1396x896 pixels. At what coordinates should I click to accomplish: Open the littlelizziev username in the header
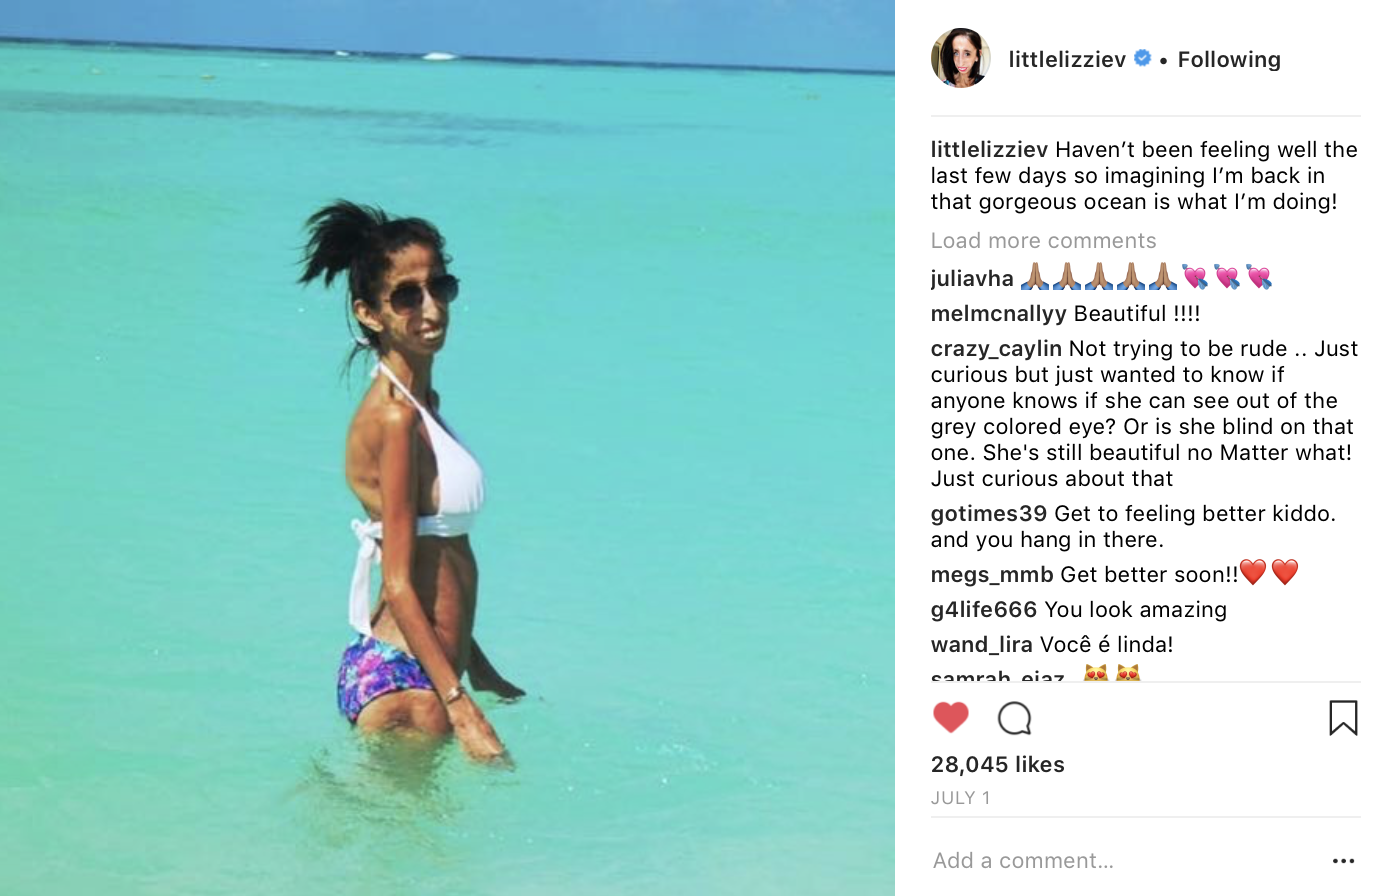click(1067, 59)
